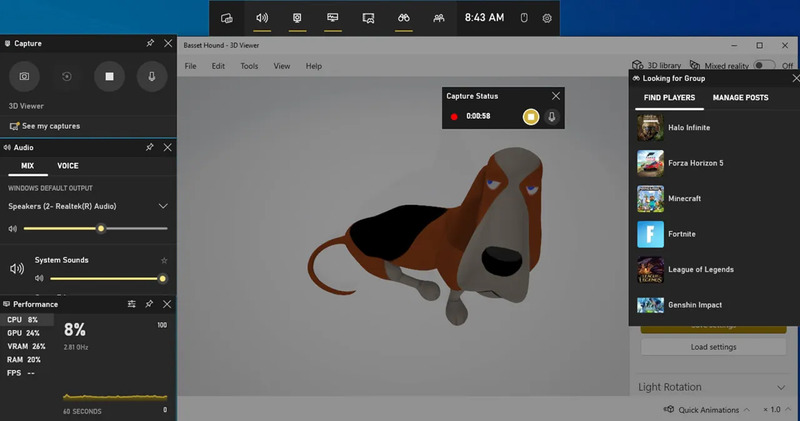Open Looking for Group binoculars icon

coord(403,18)
